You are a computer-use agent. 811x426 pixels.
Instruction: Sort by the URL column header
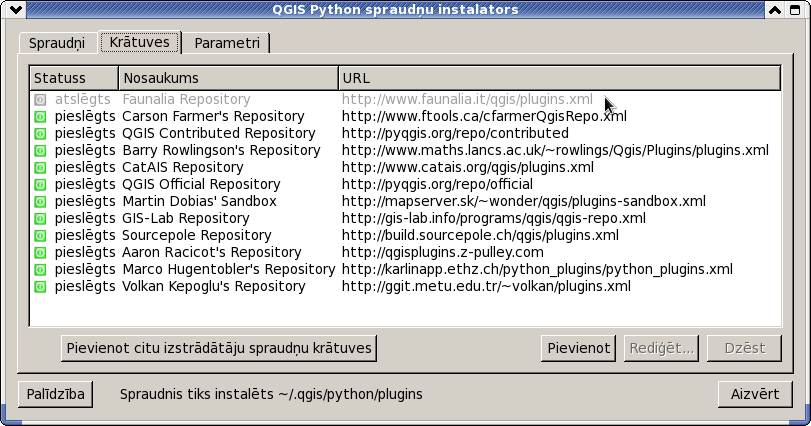[x=560, y=78]
